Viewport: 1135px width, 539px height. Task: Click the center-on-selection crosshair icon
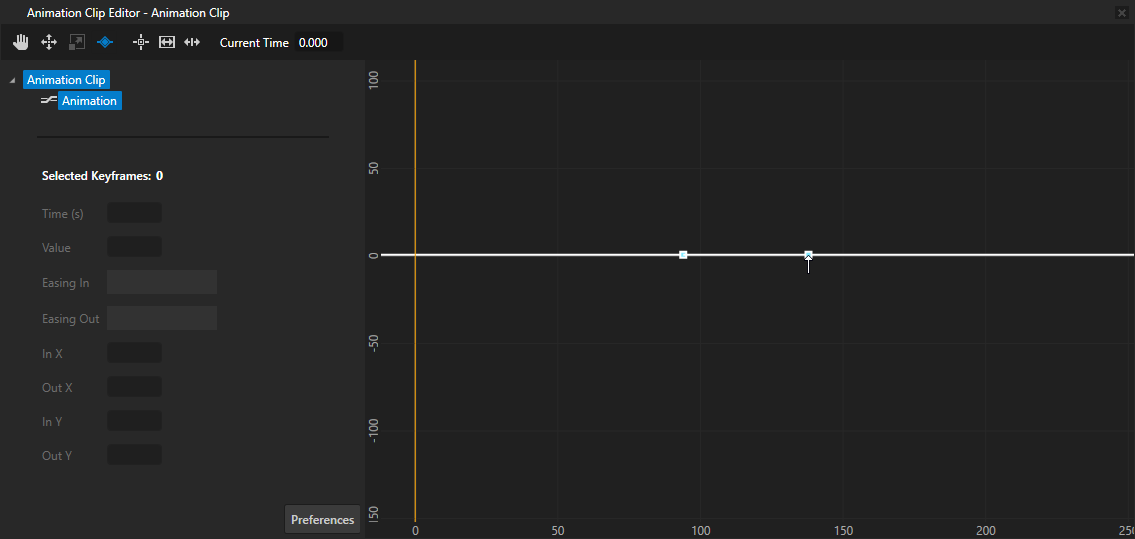tap(141, 42)
